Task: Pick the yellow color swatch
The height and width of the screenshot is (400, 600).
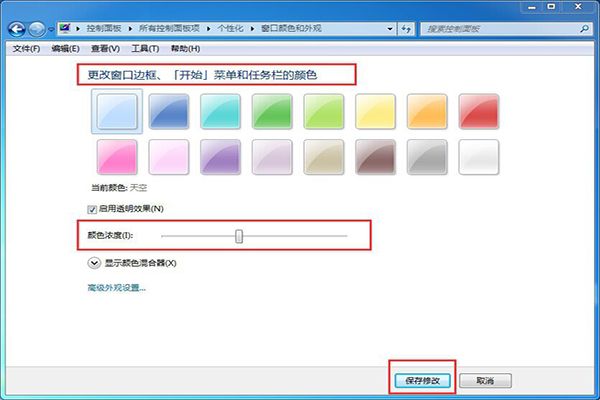Action: point(375,111)
